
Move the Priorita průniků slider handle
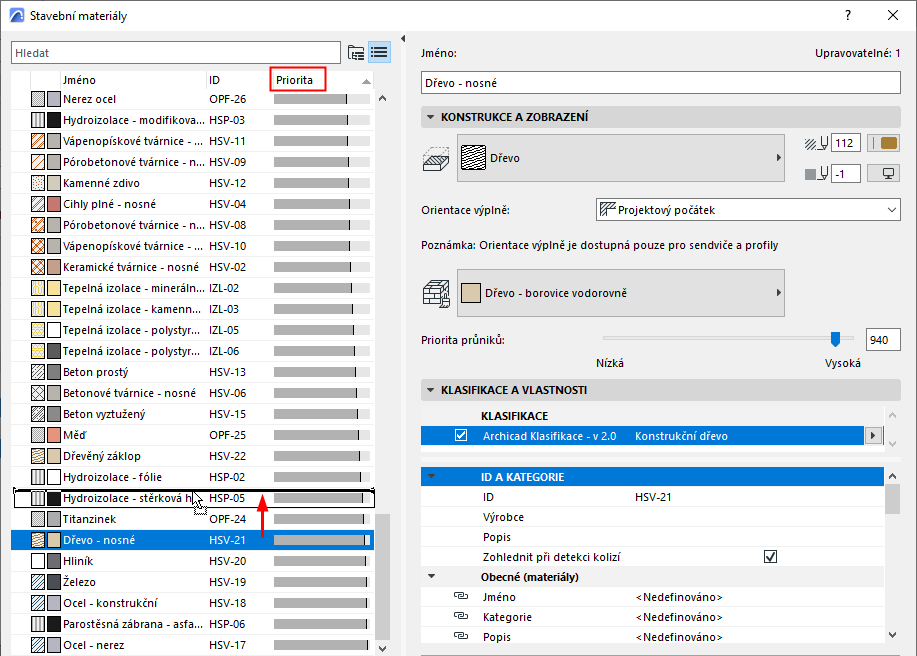[836, 339]
